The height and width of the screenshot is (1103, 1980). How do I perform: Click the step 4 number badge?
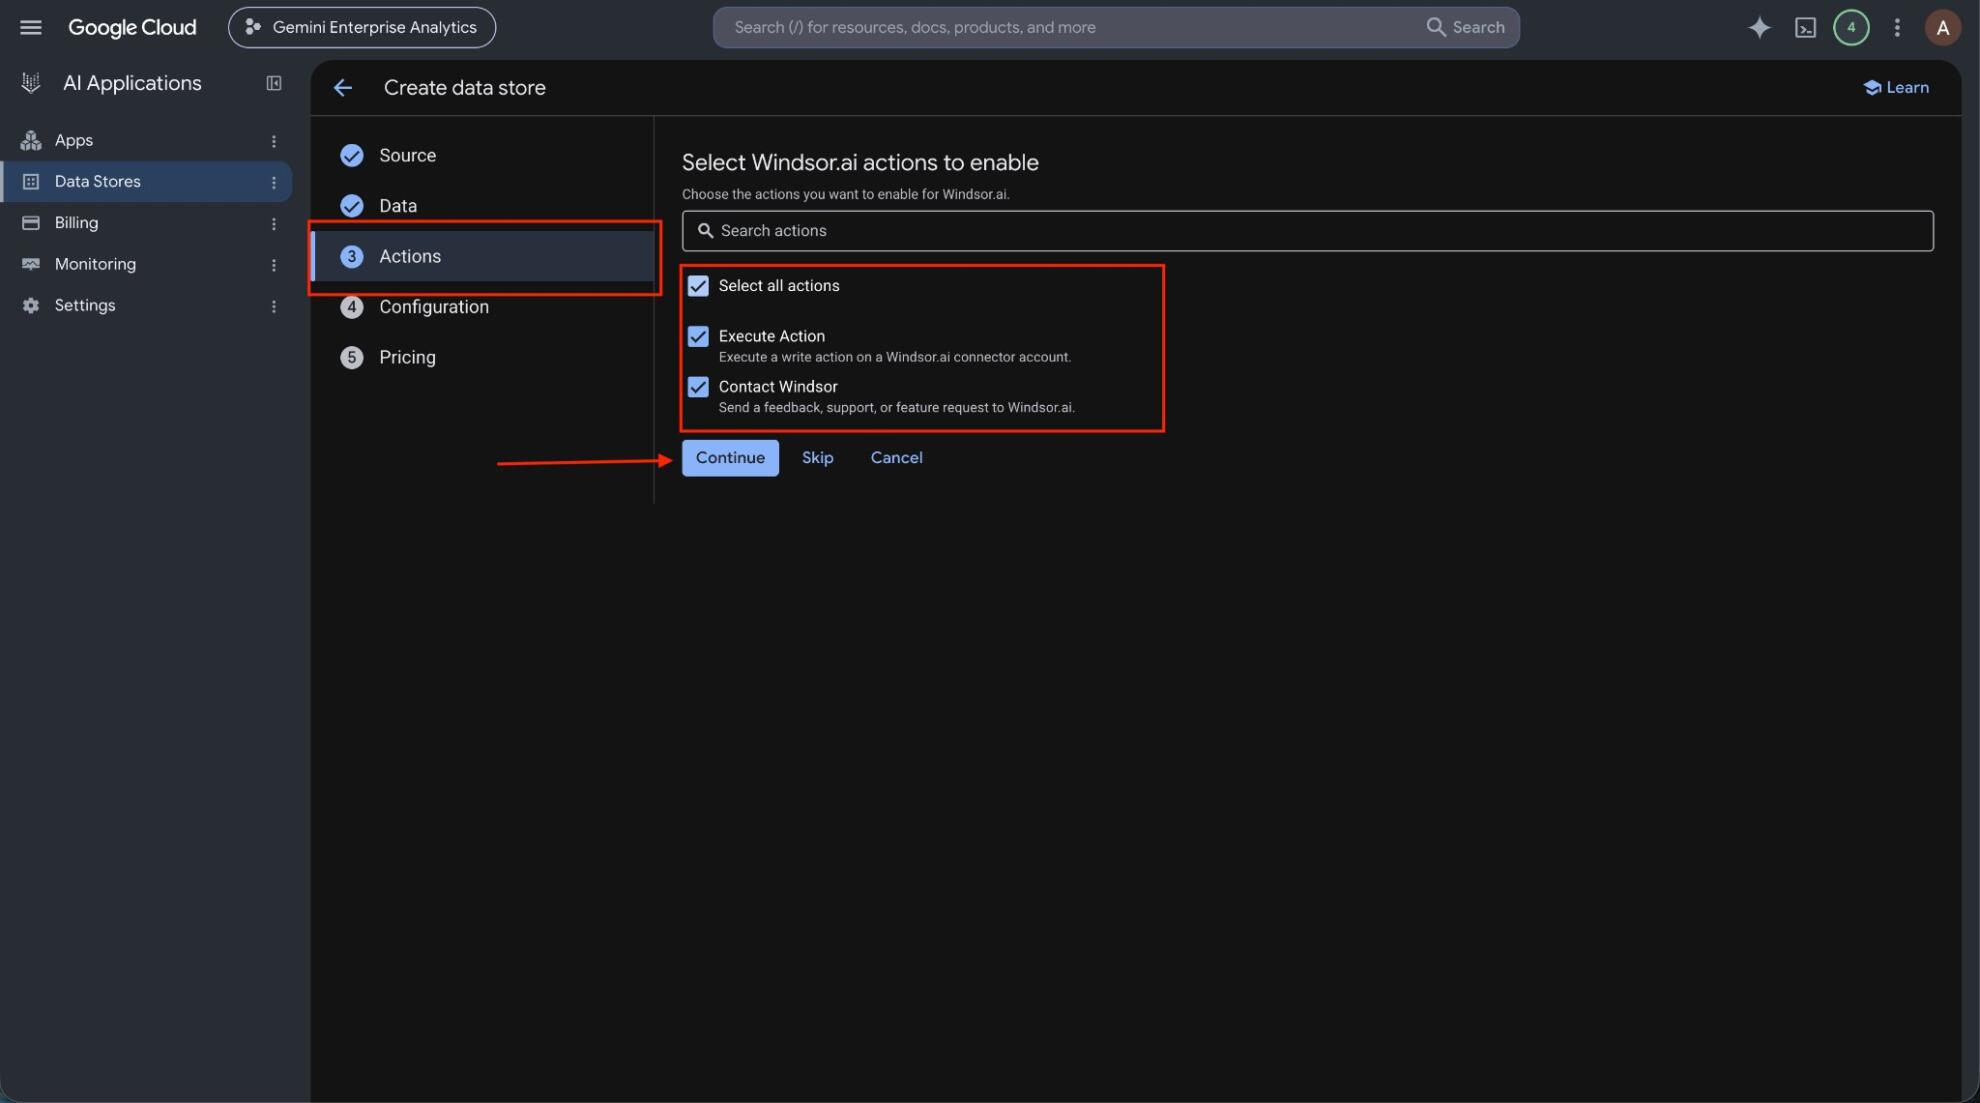tap(351, 307)
